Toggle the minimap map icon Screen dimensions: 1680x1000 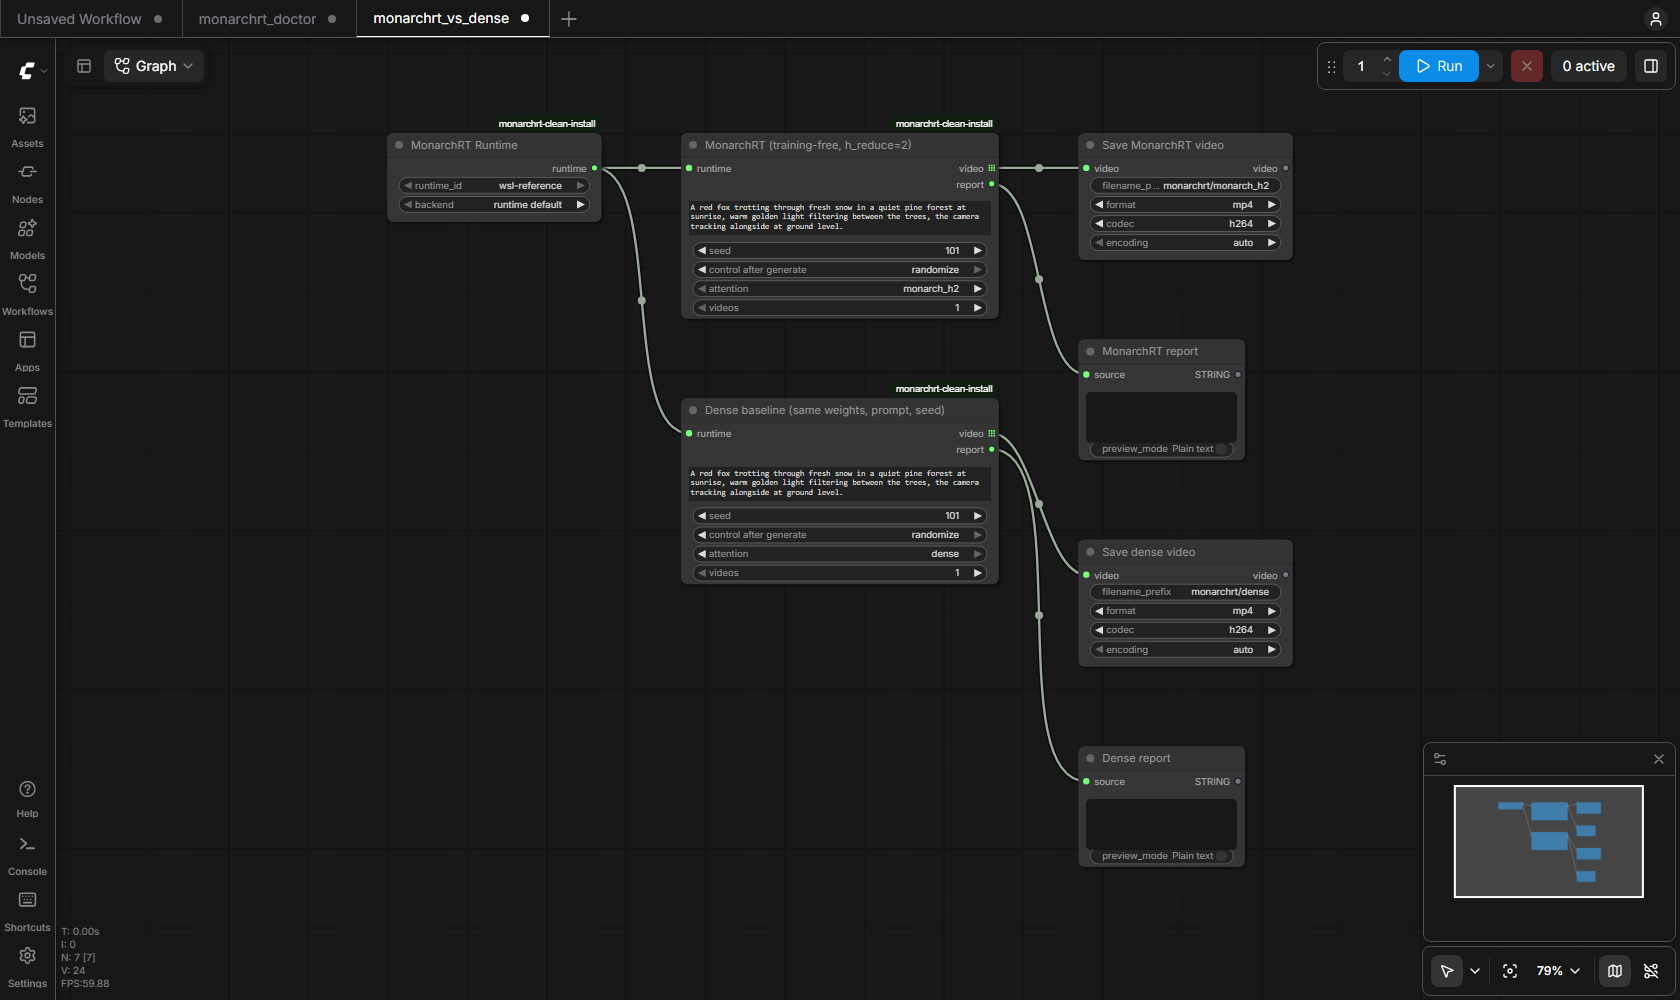tap(1615, 971)
